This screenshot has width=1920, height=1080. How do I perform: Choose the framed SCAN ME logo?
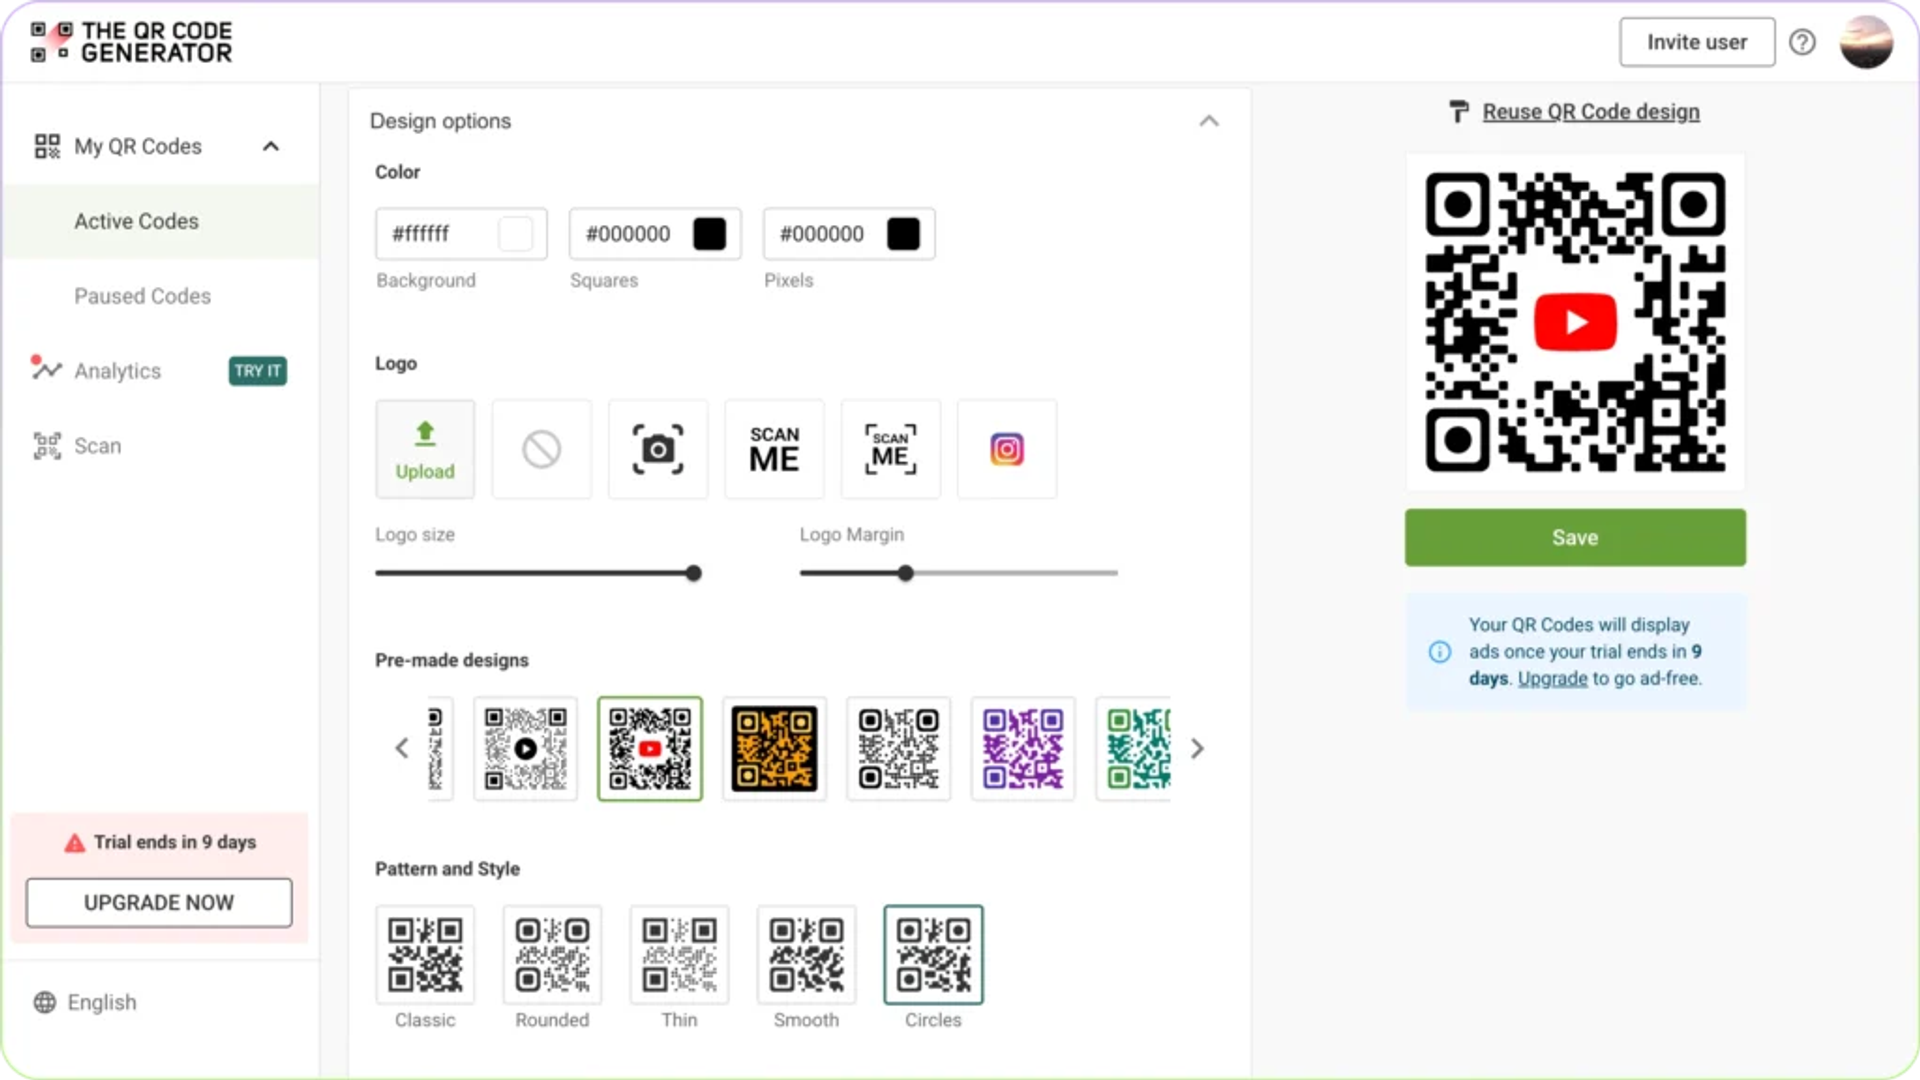(x=890, y=449)
